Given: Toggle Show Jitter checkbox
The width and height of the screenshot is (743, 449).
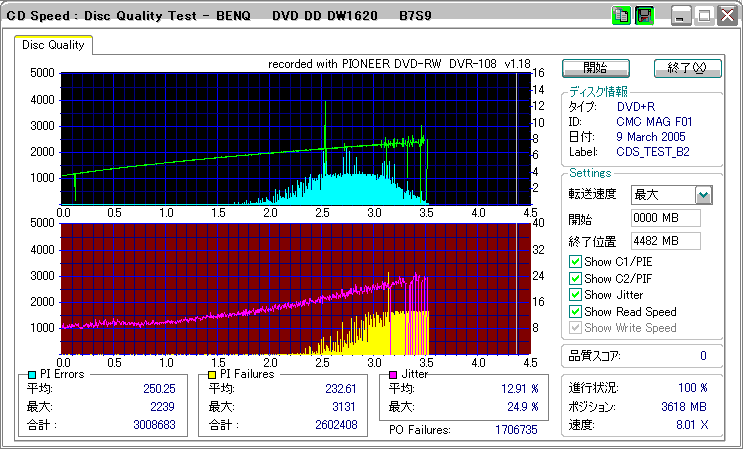Looking at the screenshot, I should (x=575, y=295).
